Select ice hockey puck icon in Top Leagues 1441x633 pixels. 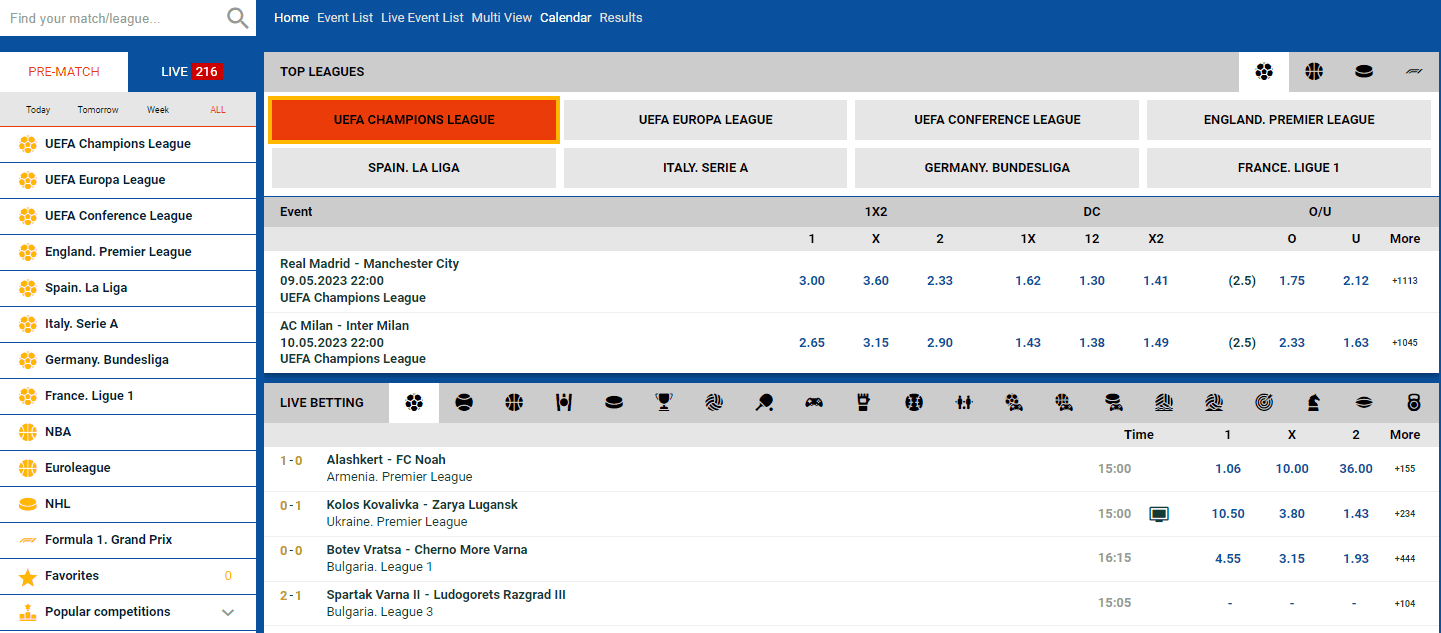[1364, 71]
